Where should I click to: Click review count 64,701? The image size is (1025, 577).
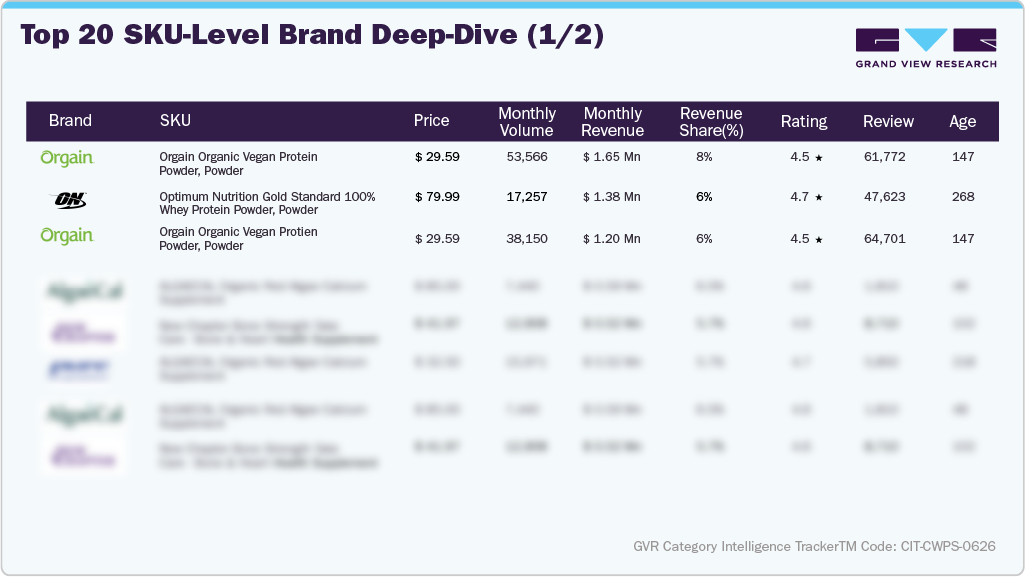point(884,239)
